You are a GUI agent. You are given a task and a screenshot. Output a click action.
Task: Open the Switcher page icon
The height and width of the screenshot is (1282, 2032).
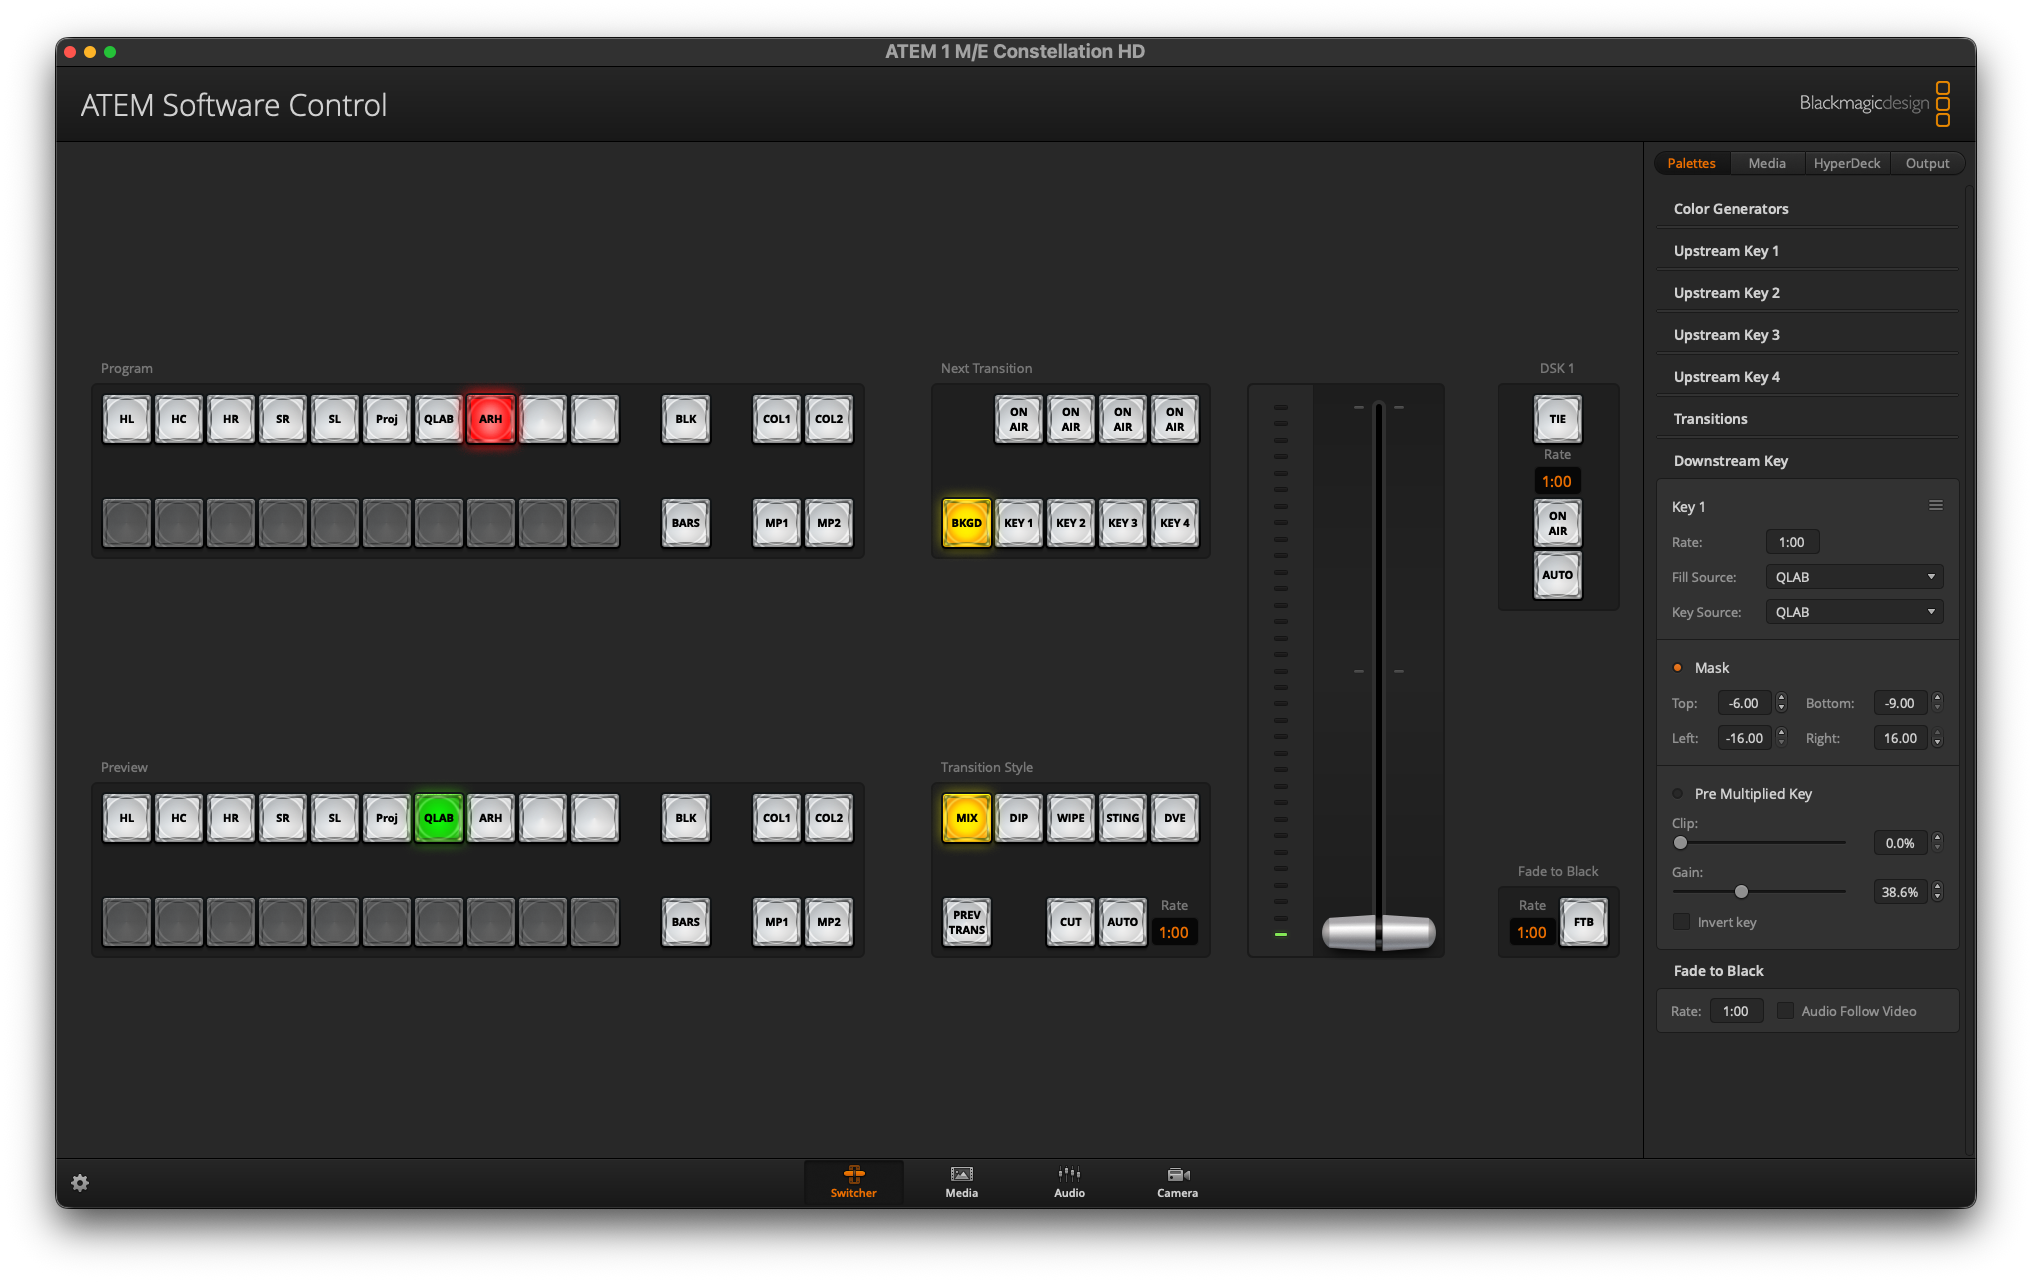click(853, 1182)
